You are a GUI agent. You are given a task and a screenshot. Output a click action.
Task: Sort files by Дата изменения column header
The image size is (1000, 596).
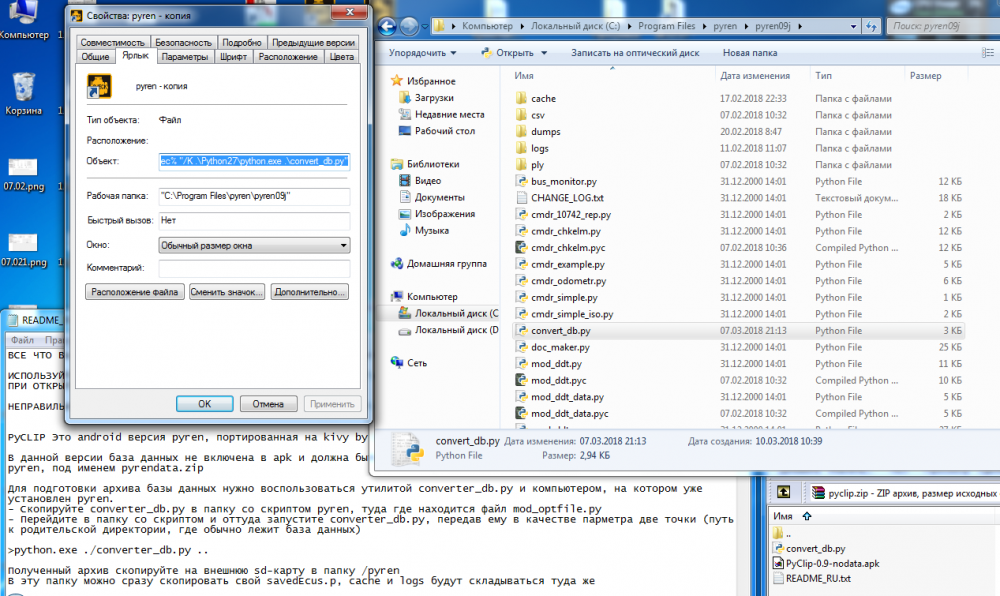pyautogui.click(x=755, y=76)
